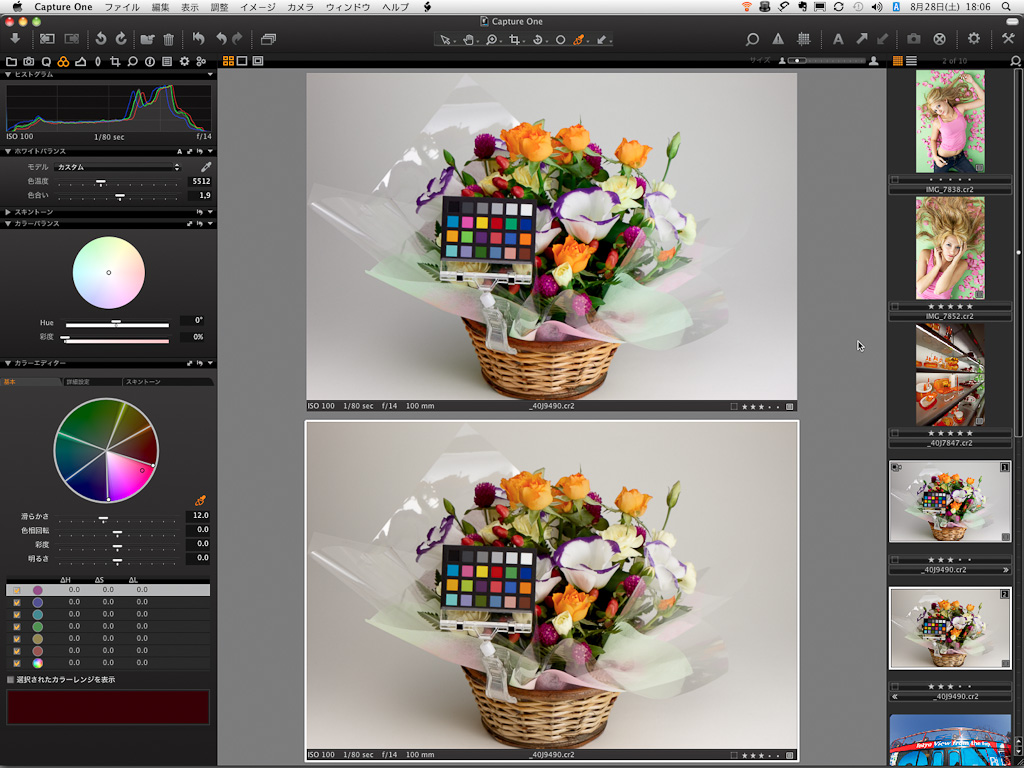1024x768 pixels.
Task: Toggle the grid overlay icon
Action: pyautogui.click(x=803, y=39)
